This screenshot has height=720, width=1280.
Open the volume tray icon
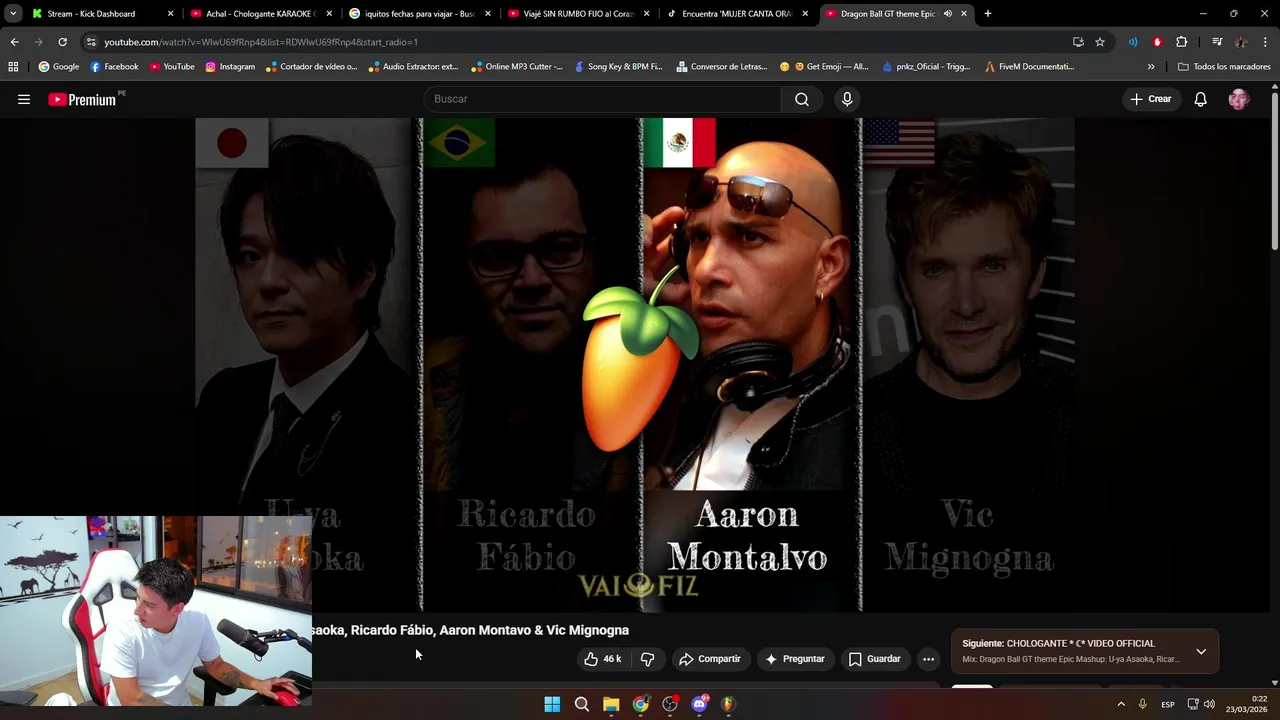pos(1209,704)
